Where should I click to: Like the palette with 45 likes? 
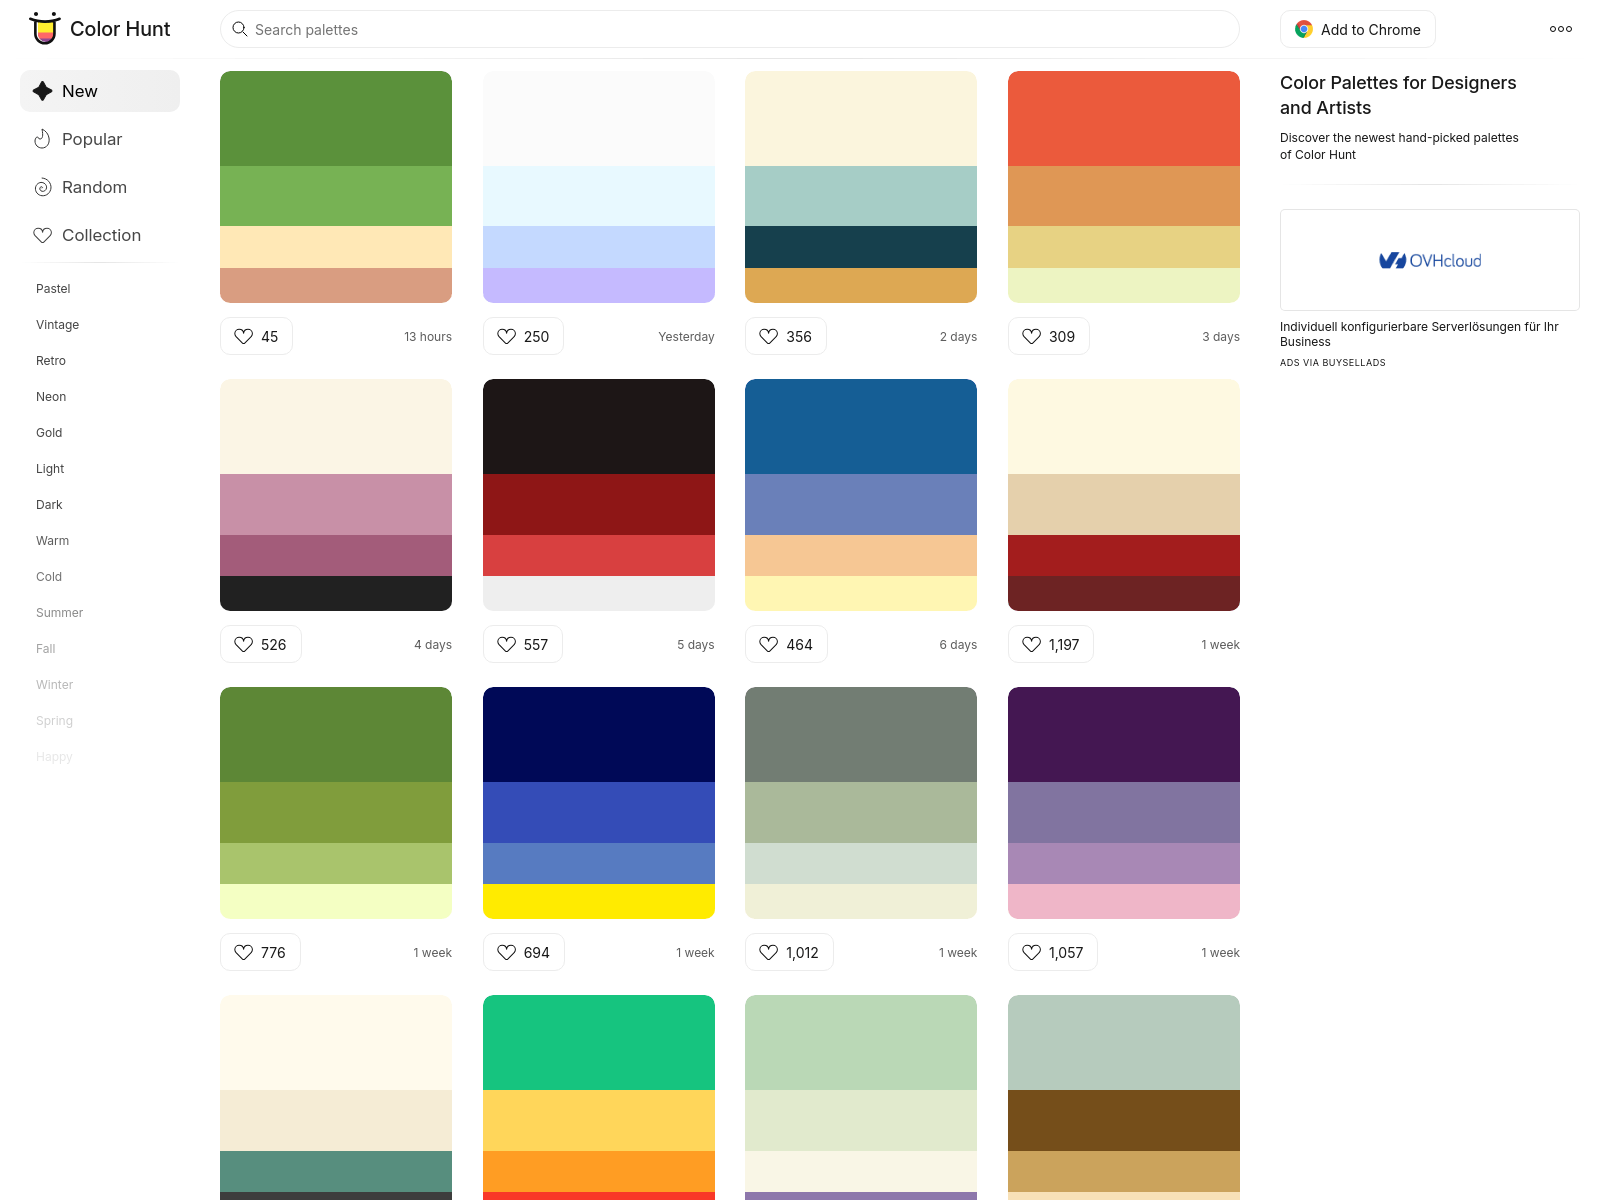pos(256,336)
